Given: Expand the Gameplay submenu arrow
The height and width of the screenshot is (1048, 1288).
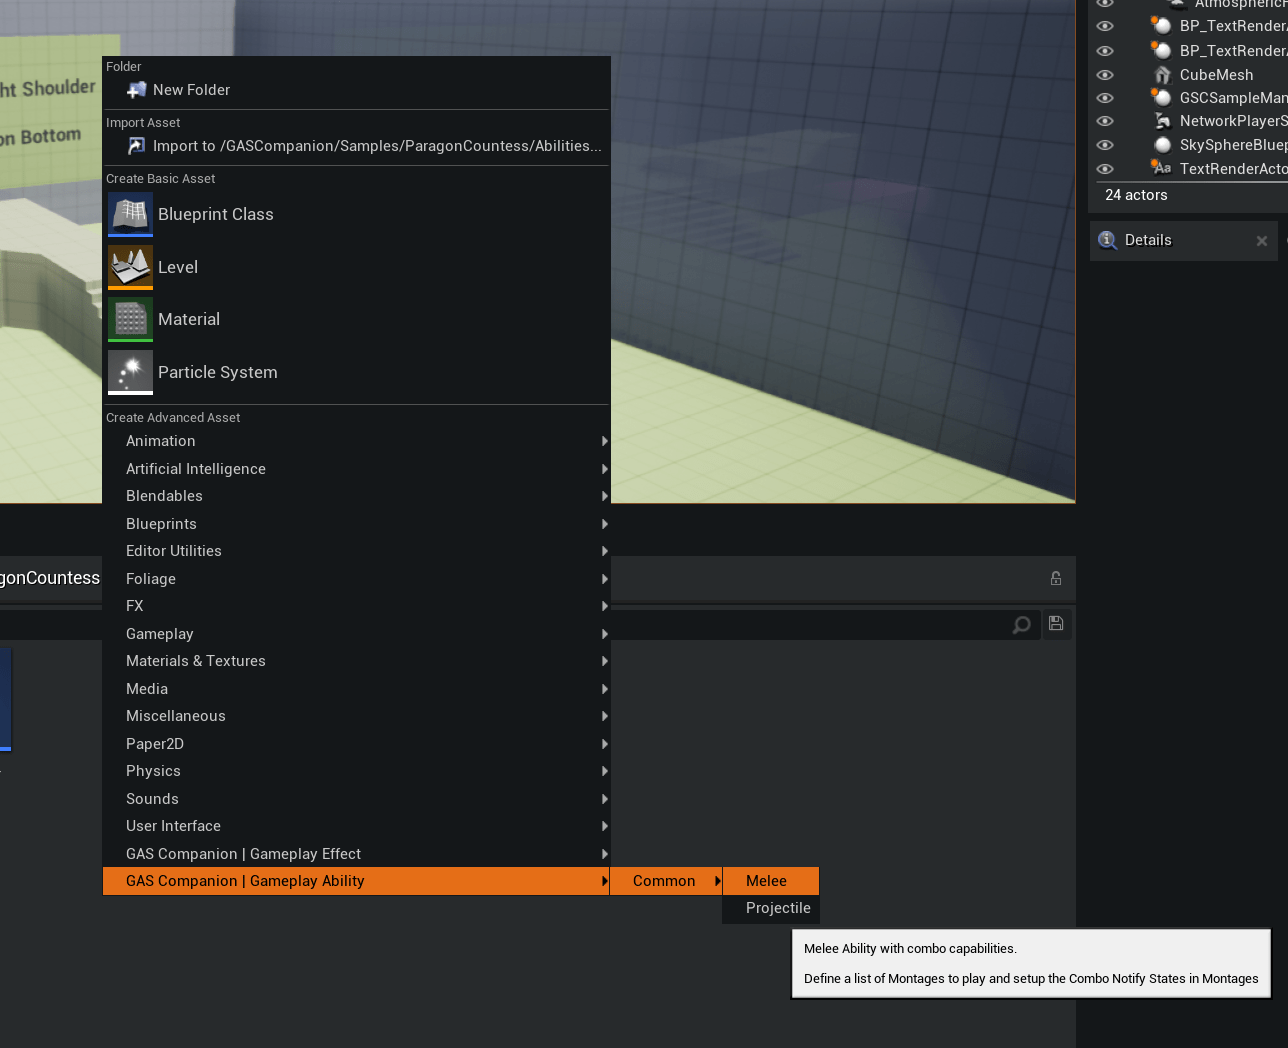Looking at the screenshot, I should (x=604, y=634).
